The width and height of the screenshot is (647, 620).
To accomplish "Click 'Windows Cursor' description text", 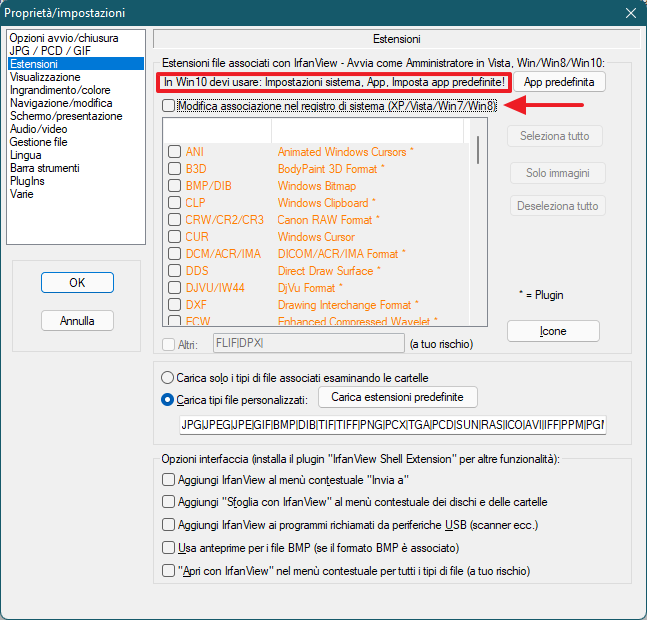I will [x=316, y=237].
